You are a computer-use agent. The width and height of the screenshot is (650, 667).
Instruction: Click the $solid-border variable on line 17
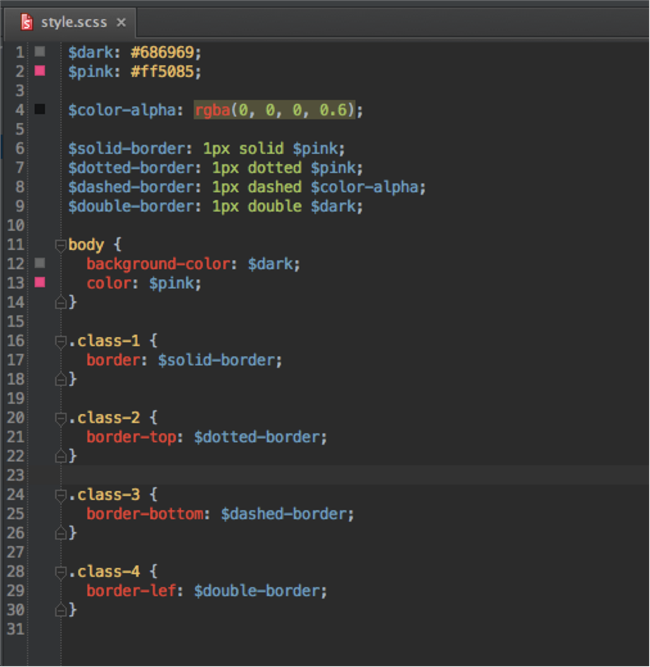[215, 360]
